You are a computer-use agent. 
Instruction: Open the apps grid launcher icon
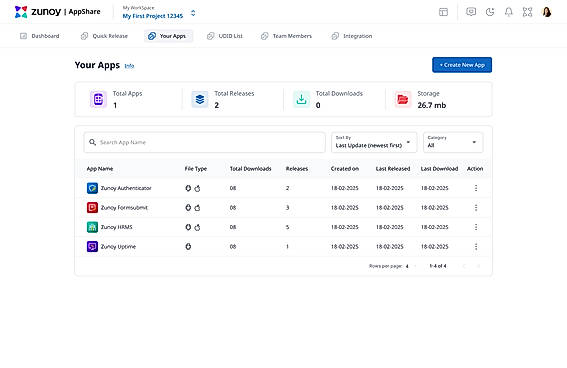click(x=528, y=12)
